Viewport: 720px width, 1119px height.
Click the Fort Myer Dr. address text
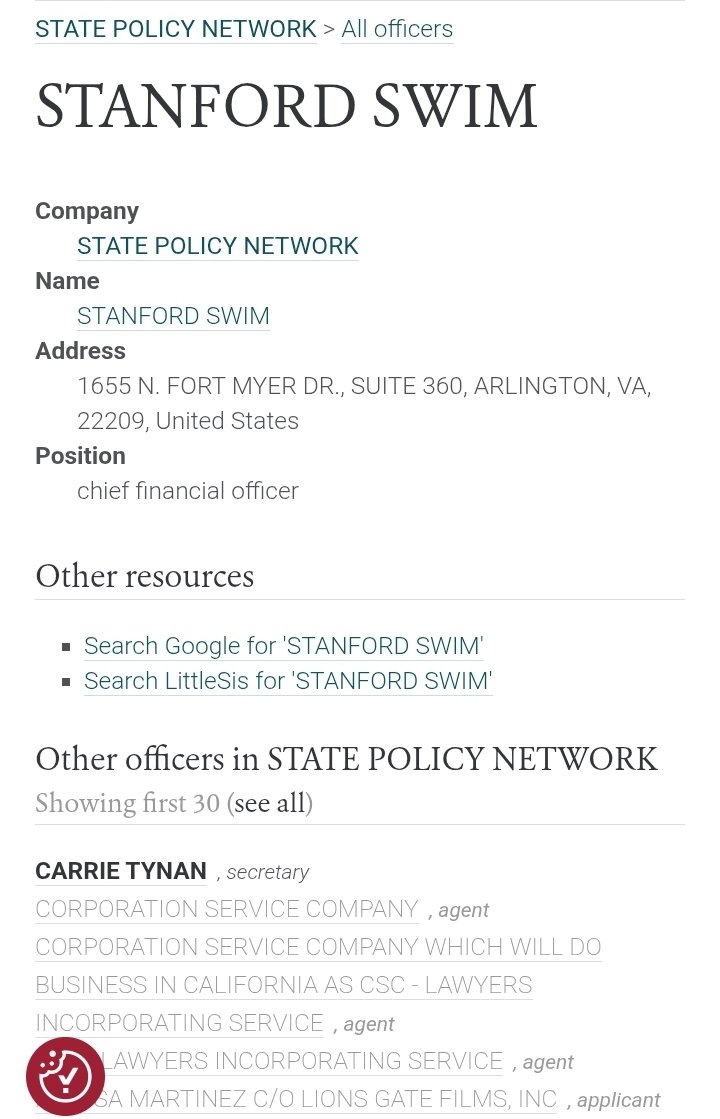364,386
